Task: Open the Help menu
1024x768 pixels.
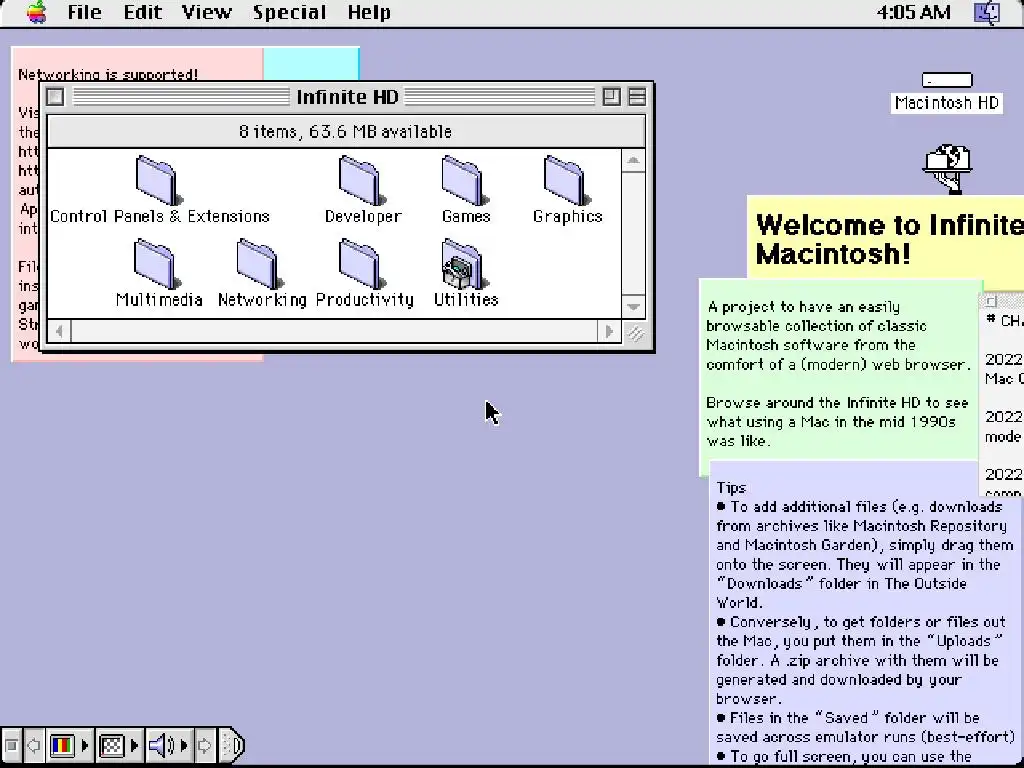Action: coord(369,12)
